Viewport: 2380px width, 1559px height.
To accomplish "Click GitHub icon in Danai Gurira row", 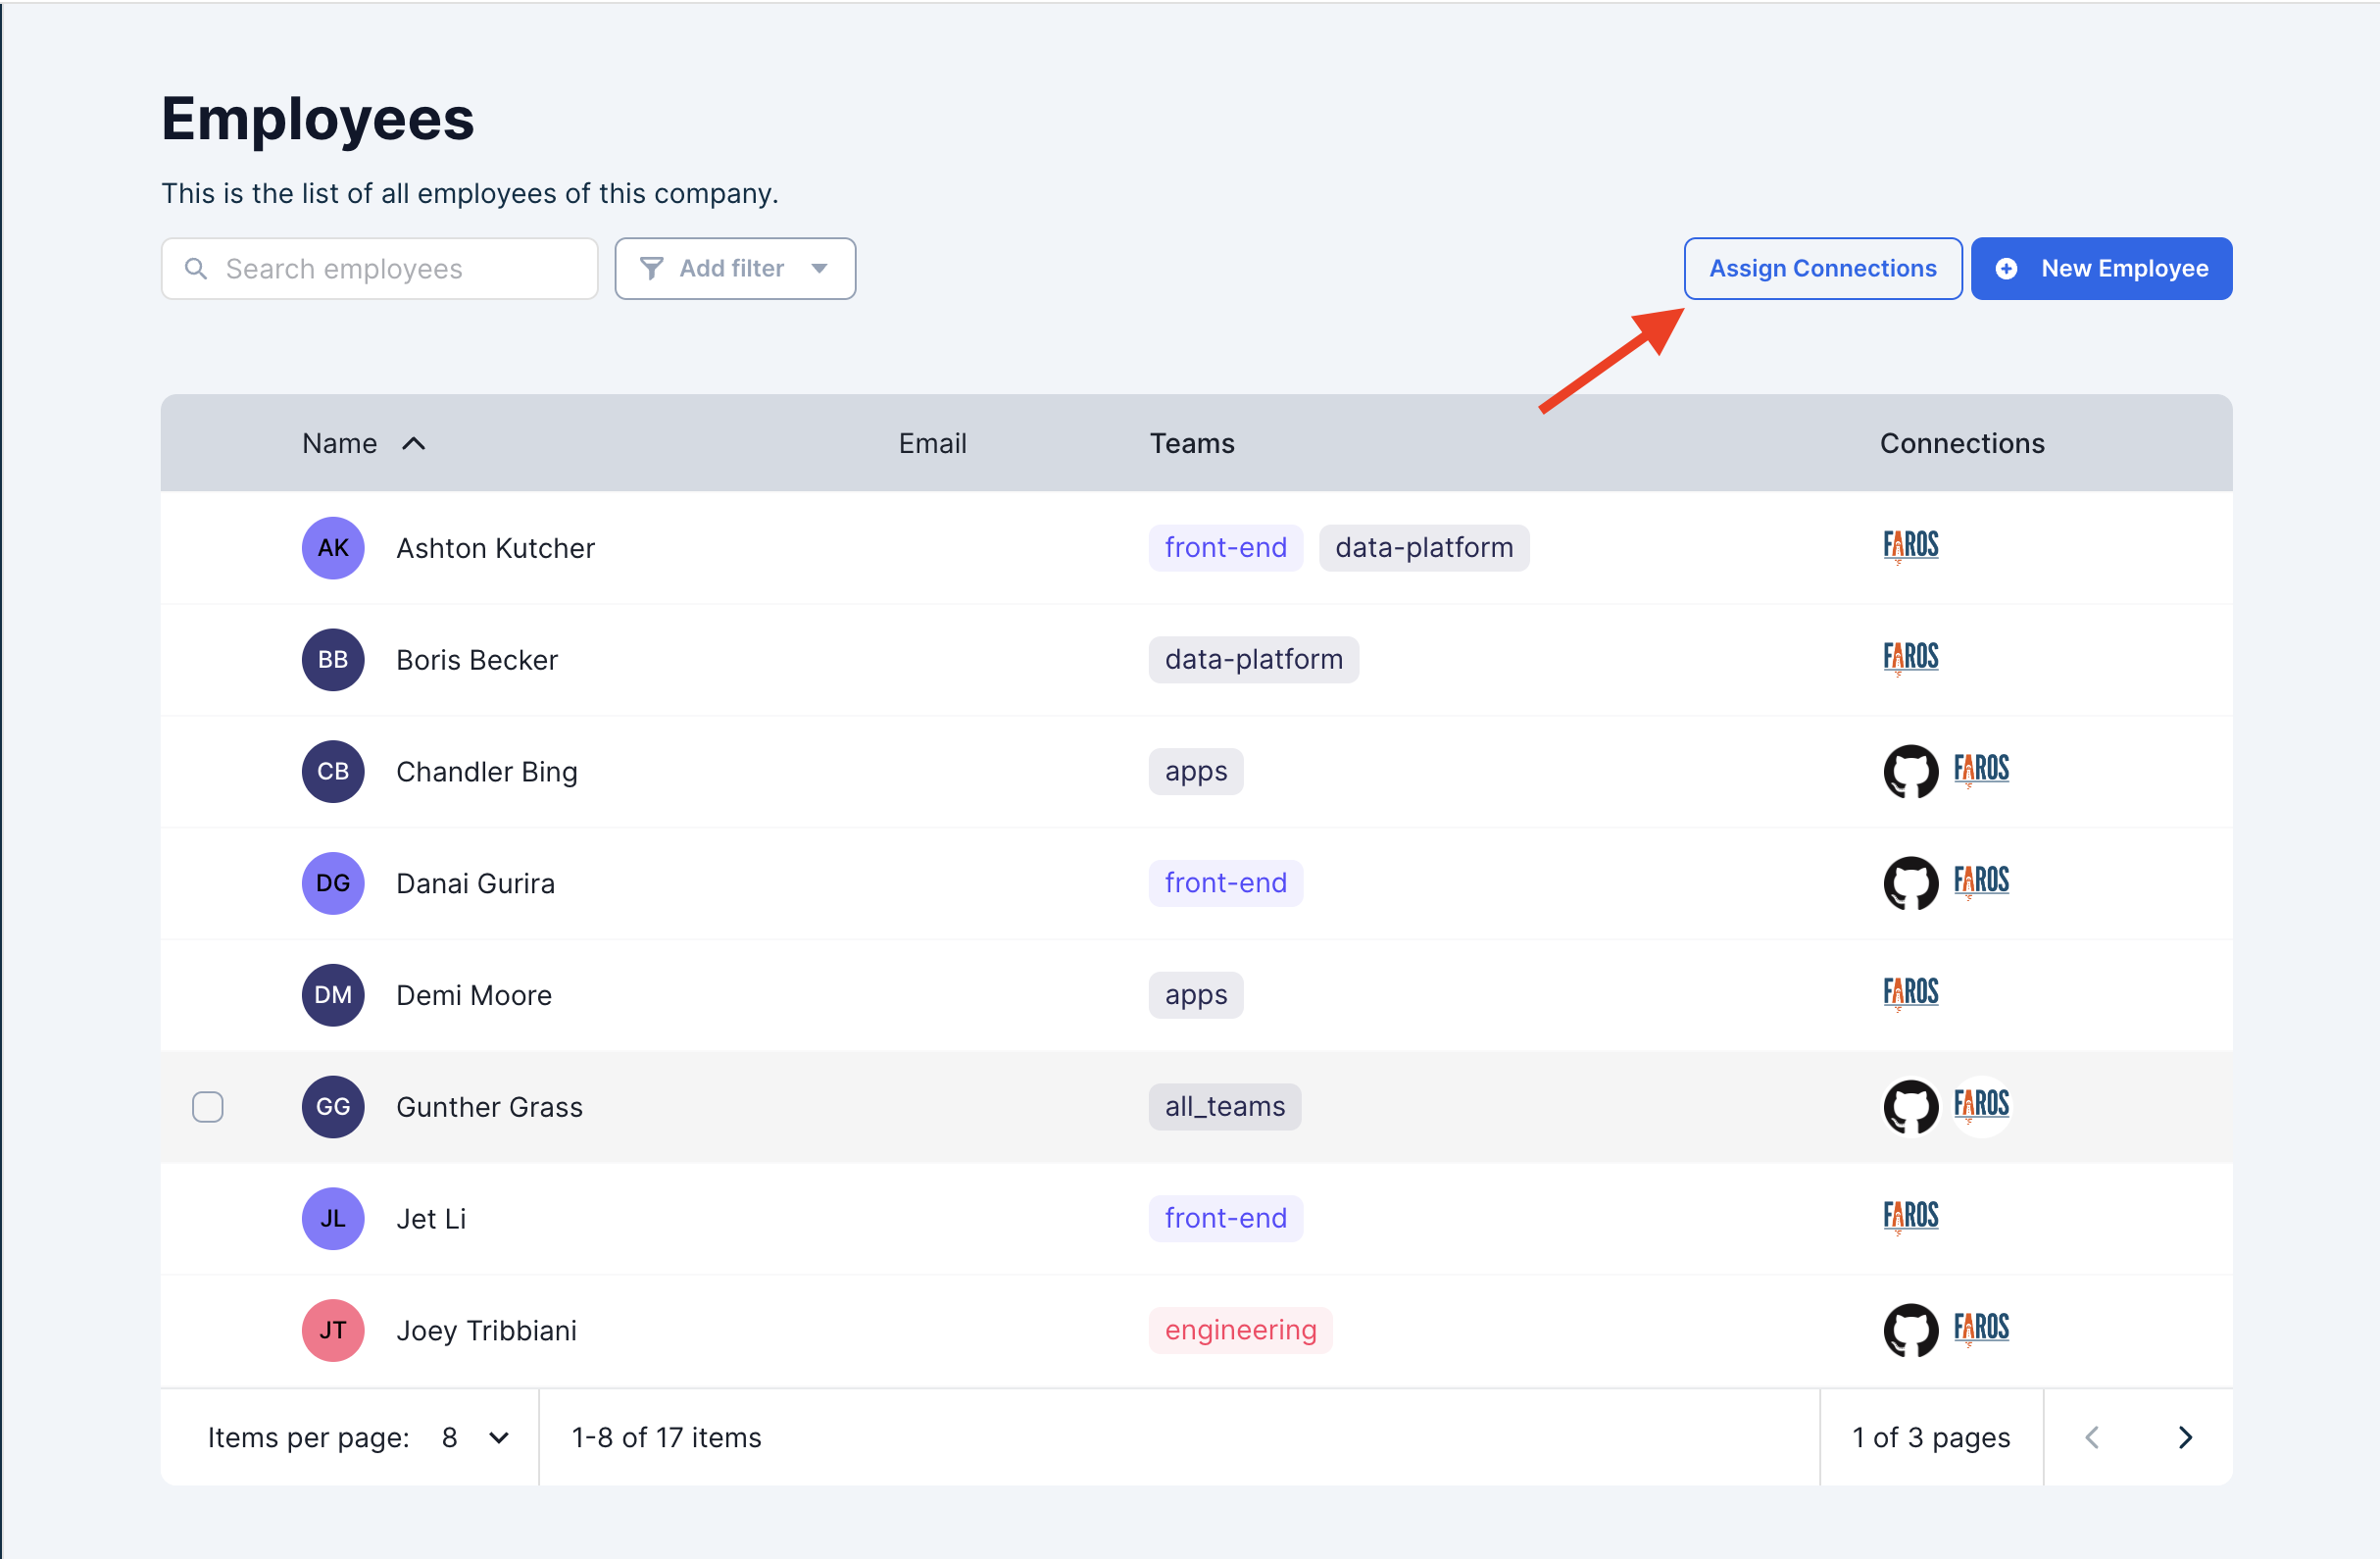I will click(1910, 882).
